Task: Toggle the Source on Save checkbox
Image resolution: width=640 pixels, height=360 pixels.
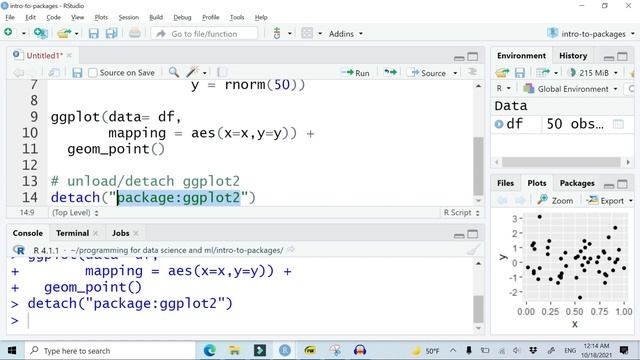Action: pos(93,73)
